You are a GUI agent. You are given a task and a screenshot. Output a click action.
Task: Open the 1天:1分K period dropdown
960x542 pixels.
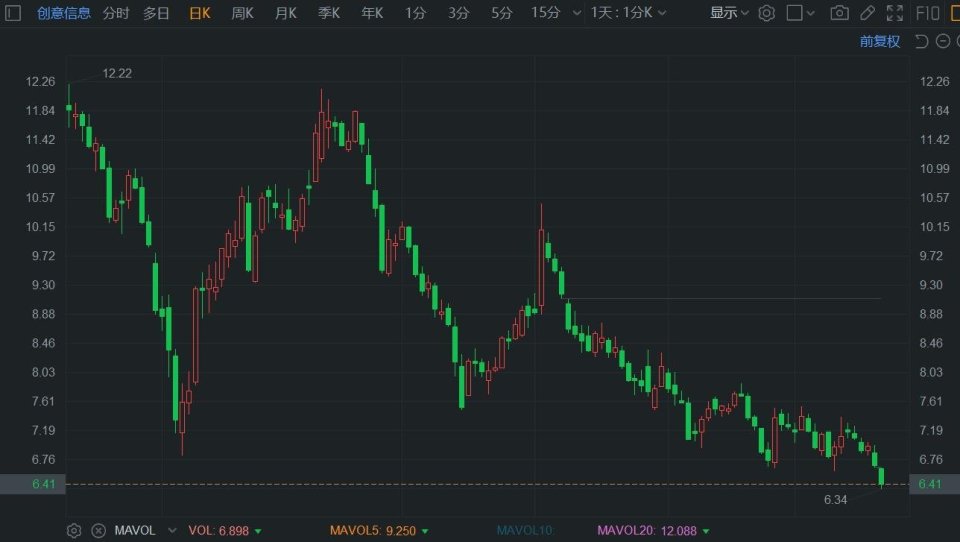[x=628, y=13]
